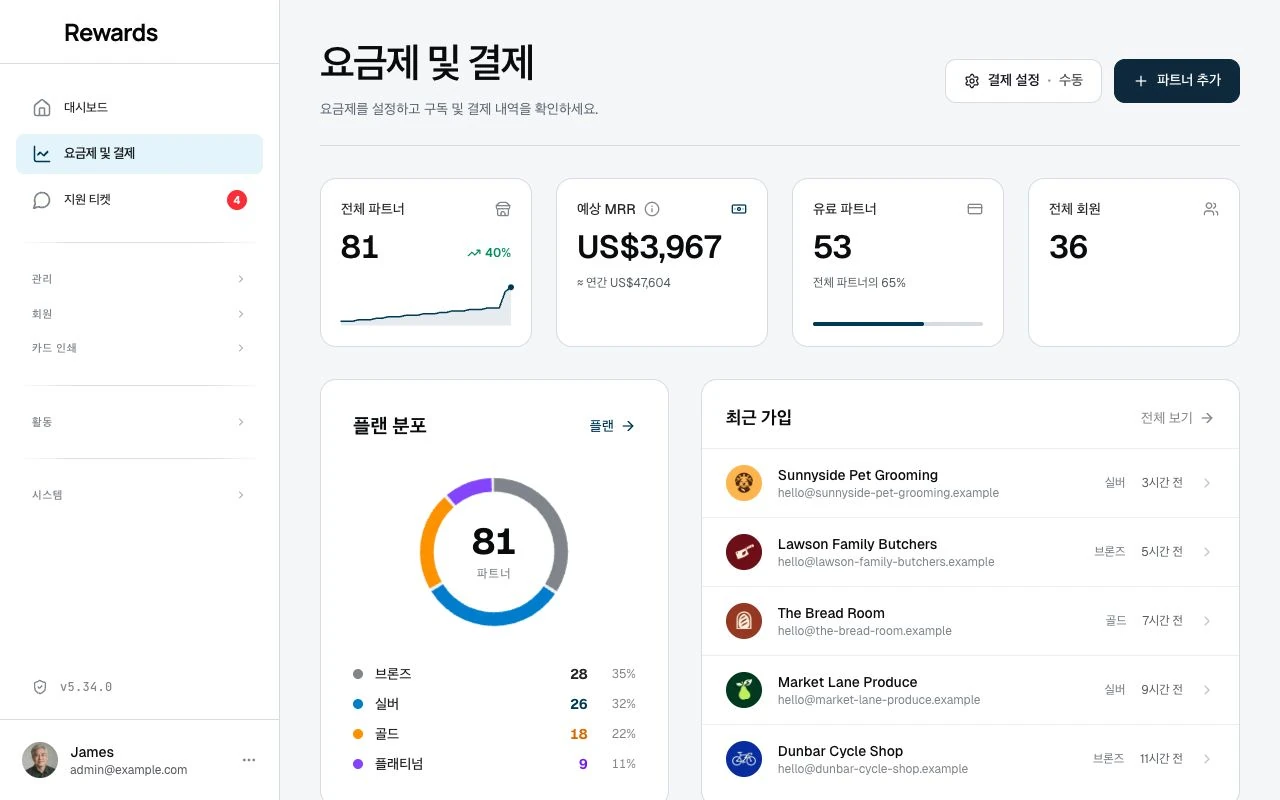Click the orange 골드 legend dot

tap(358, 734)
